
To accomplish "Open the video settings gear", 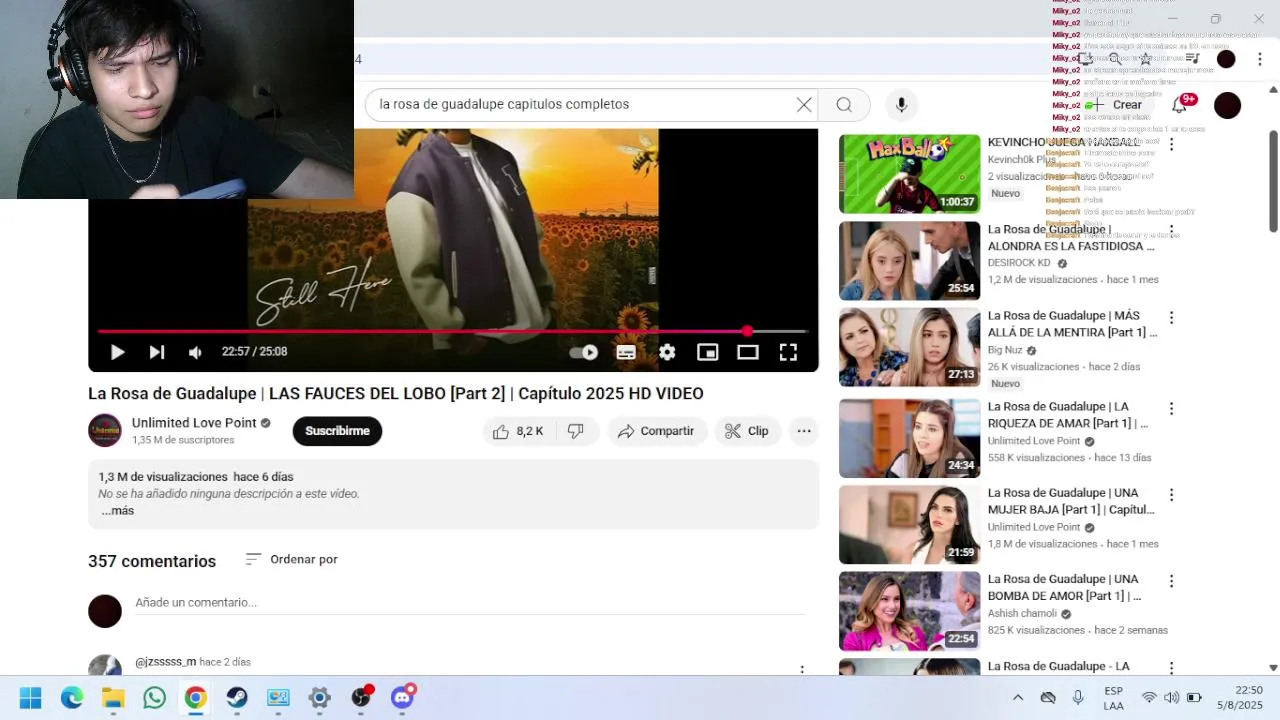I will (667, 352).
